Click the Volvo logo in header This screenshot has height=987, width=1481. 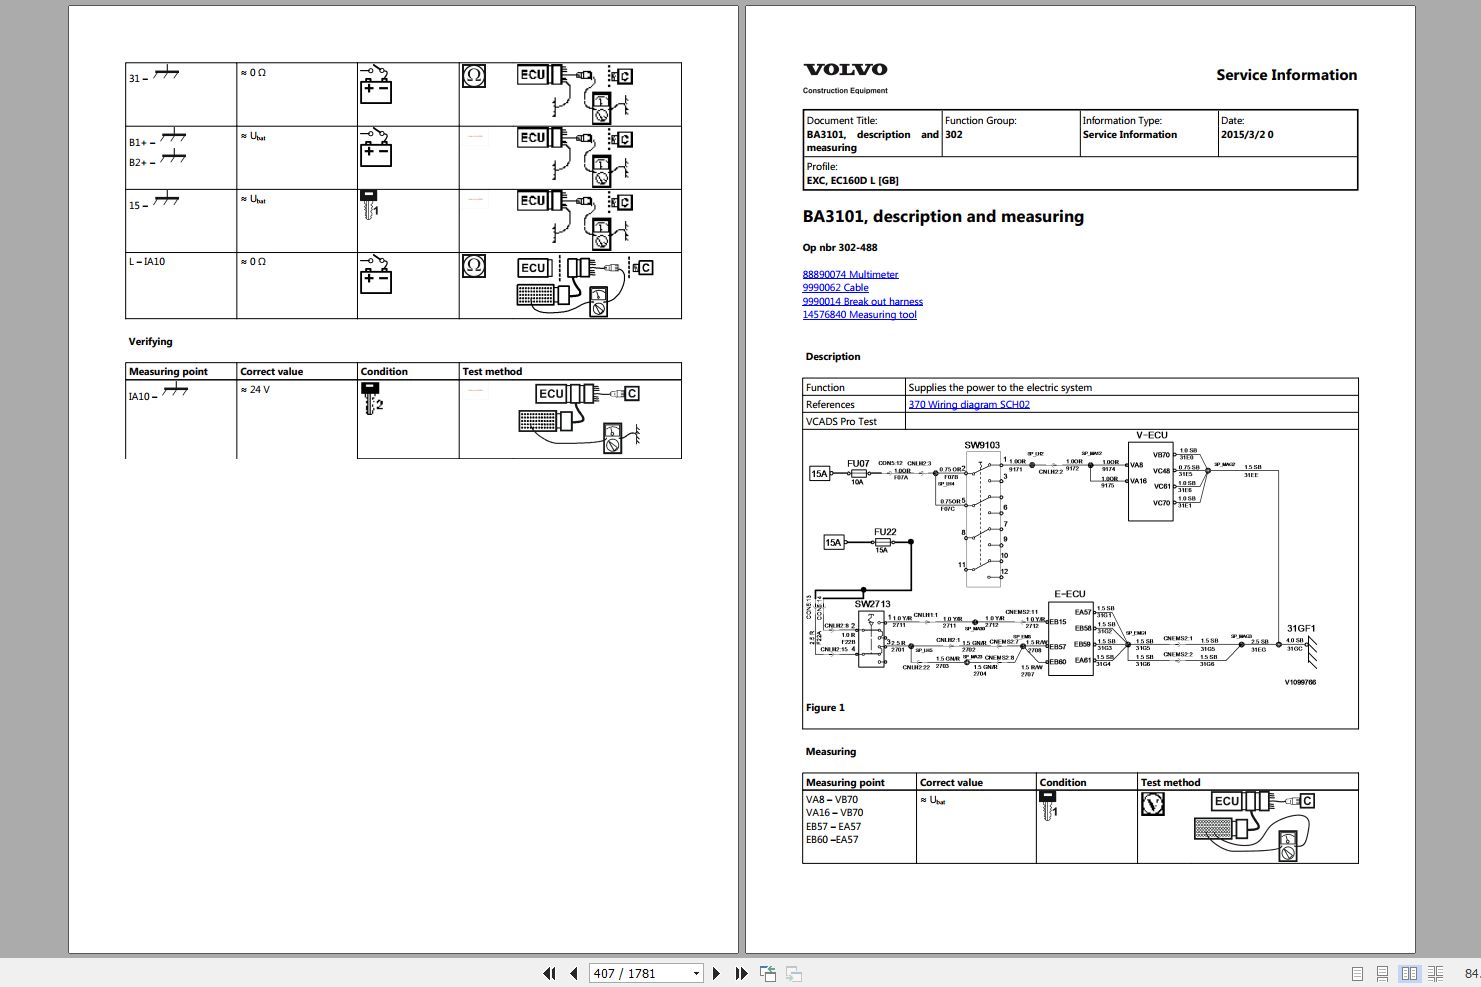pos(845,70)
